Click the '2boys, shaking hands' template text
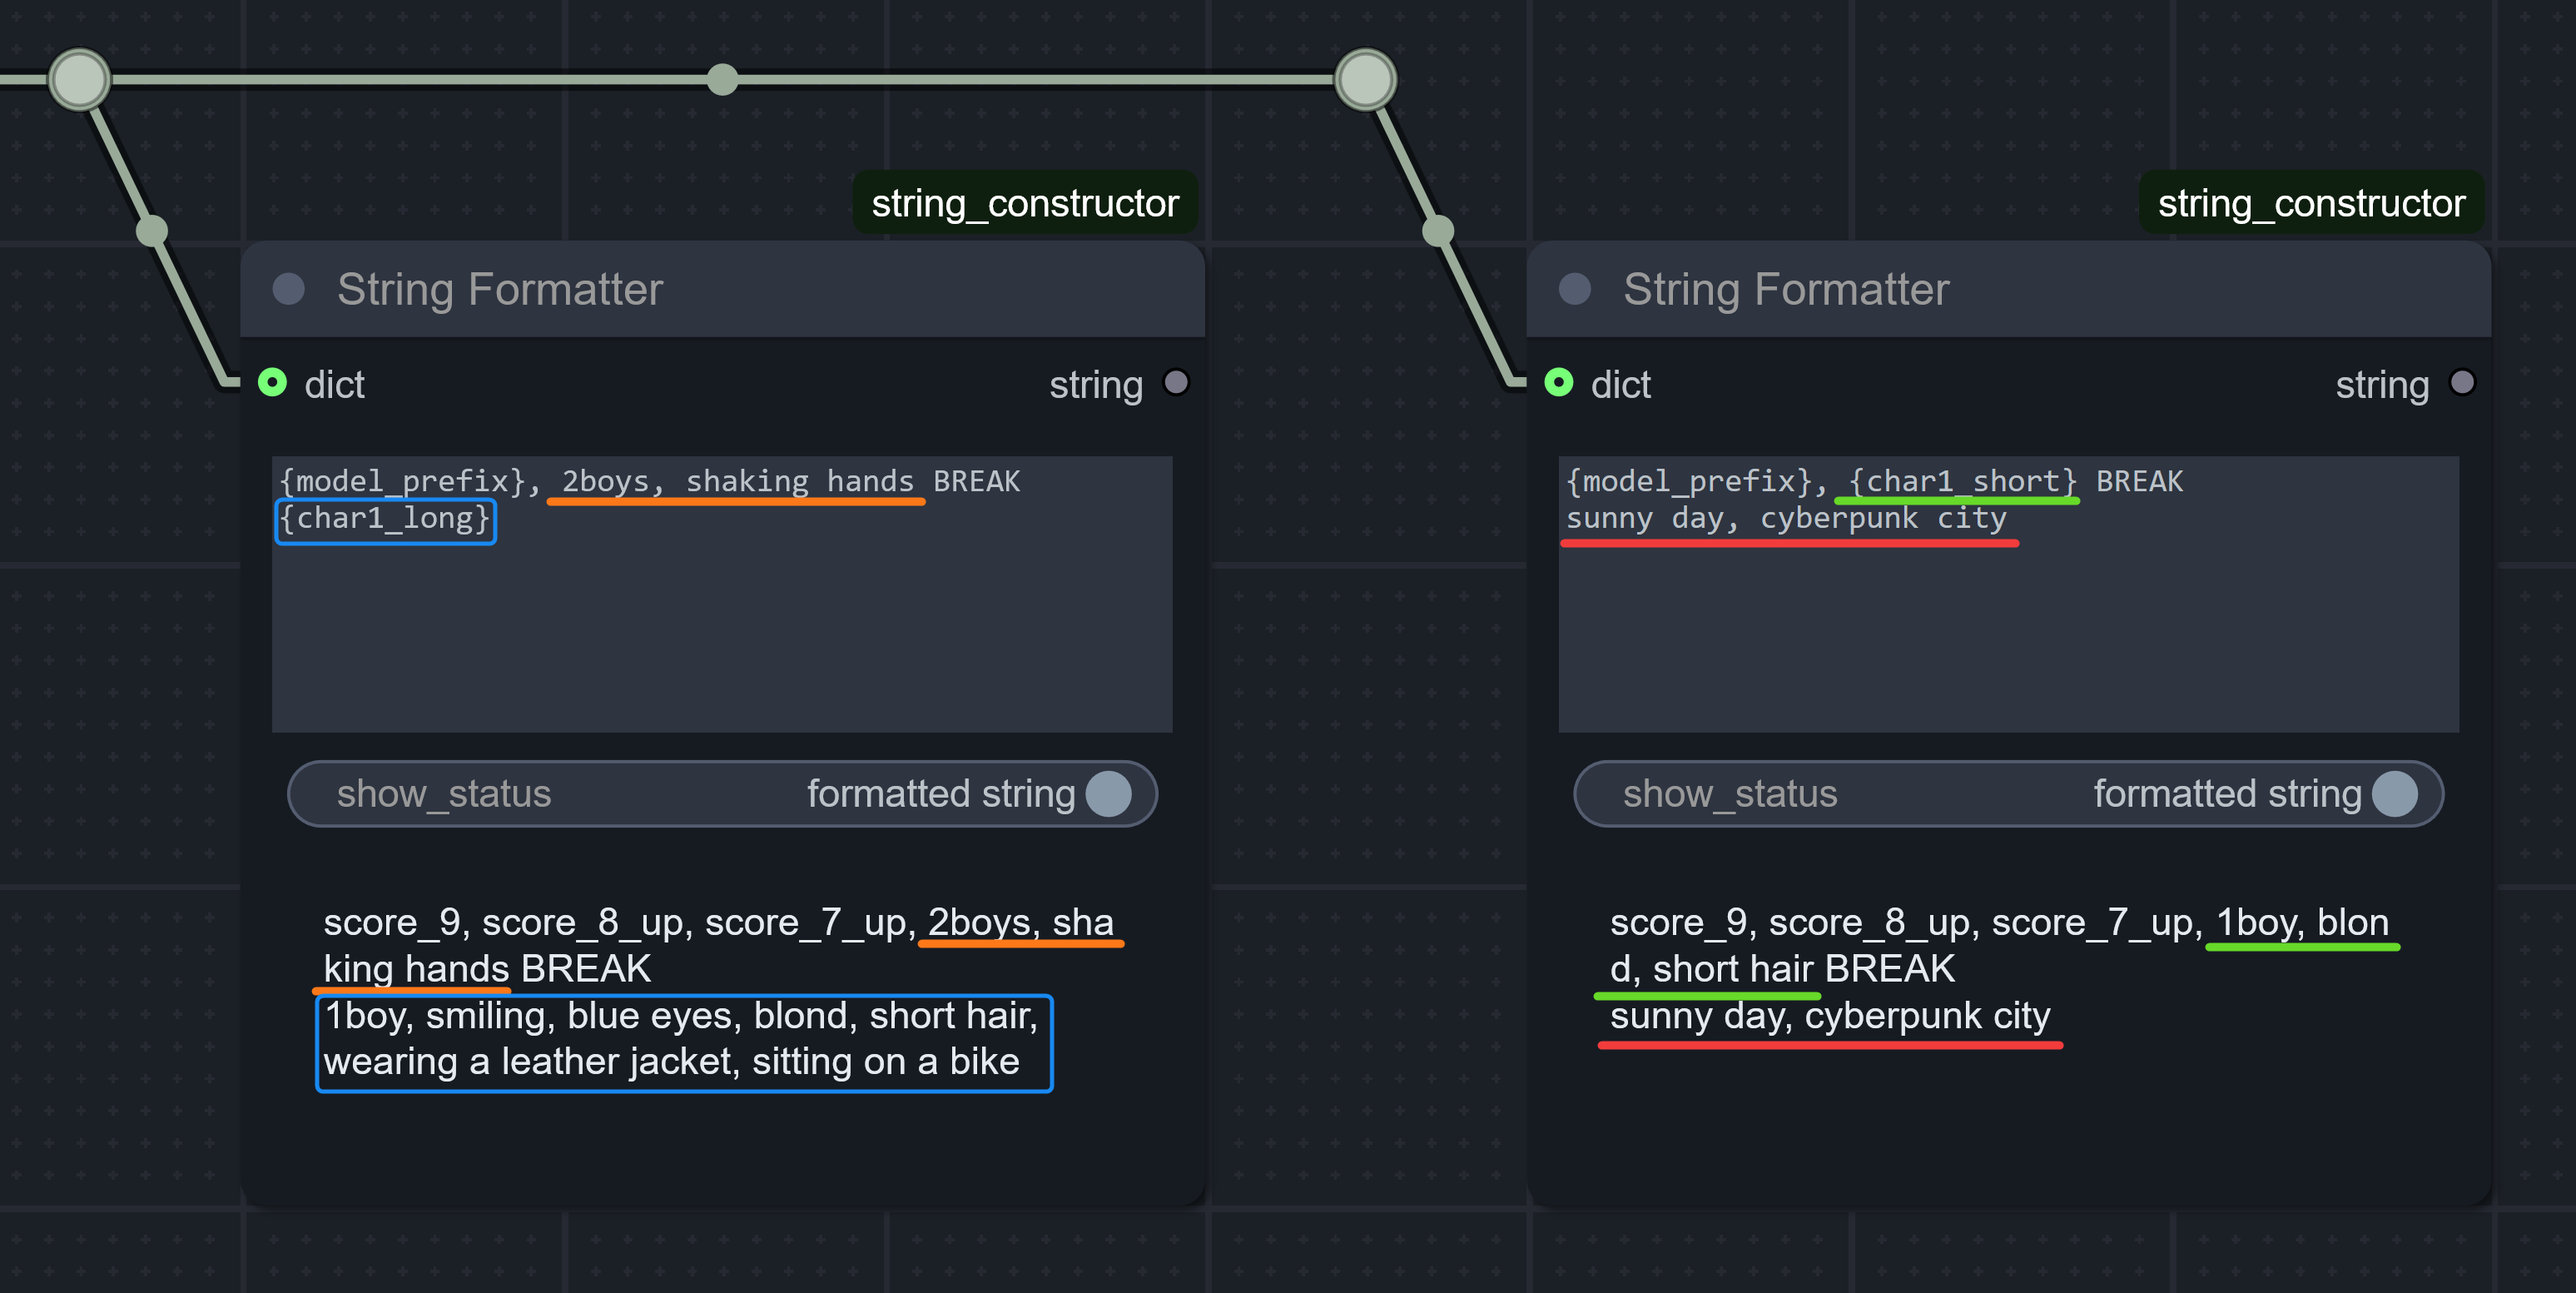This screenshot has width=2576, height=1293. point(737,482)
